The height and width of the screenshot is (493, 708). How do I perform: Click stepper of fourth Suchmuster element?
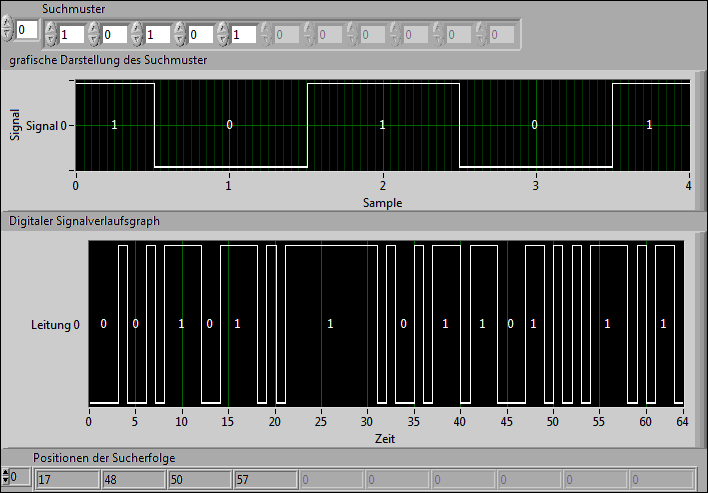click(x=180, y=34)
